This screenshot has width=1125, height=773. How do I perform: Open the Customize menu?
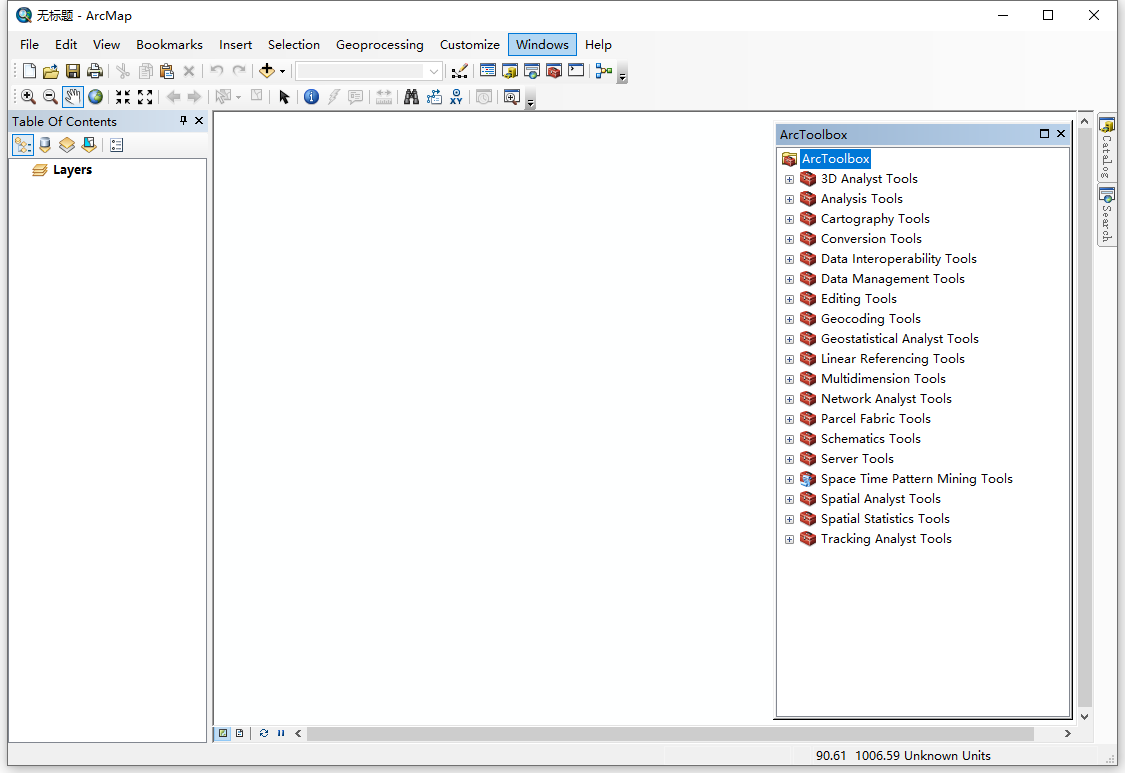(470, 44)
